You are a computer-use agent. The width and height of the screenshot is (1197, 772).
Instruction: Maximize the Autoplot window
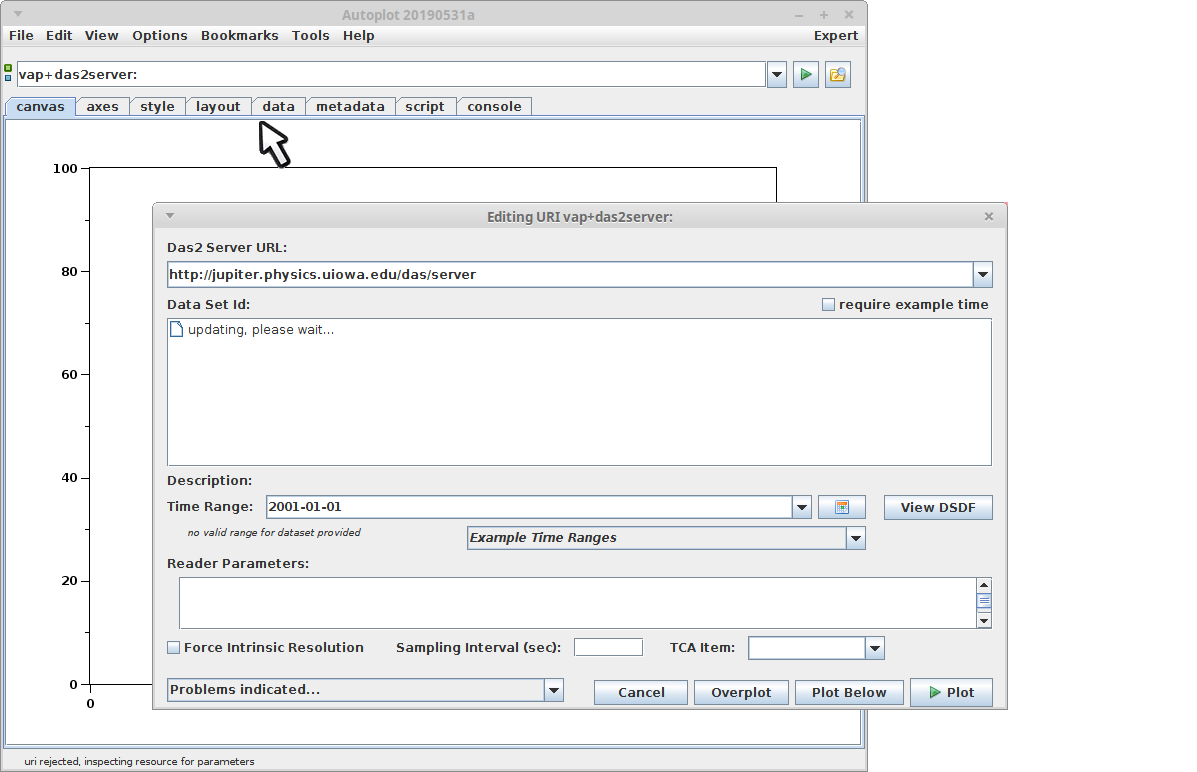pos(824,15)
